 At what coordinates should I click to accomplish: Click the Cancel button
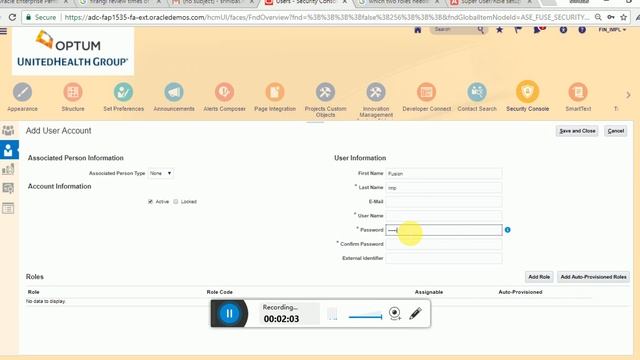616,131
